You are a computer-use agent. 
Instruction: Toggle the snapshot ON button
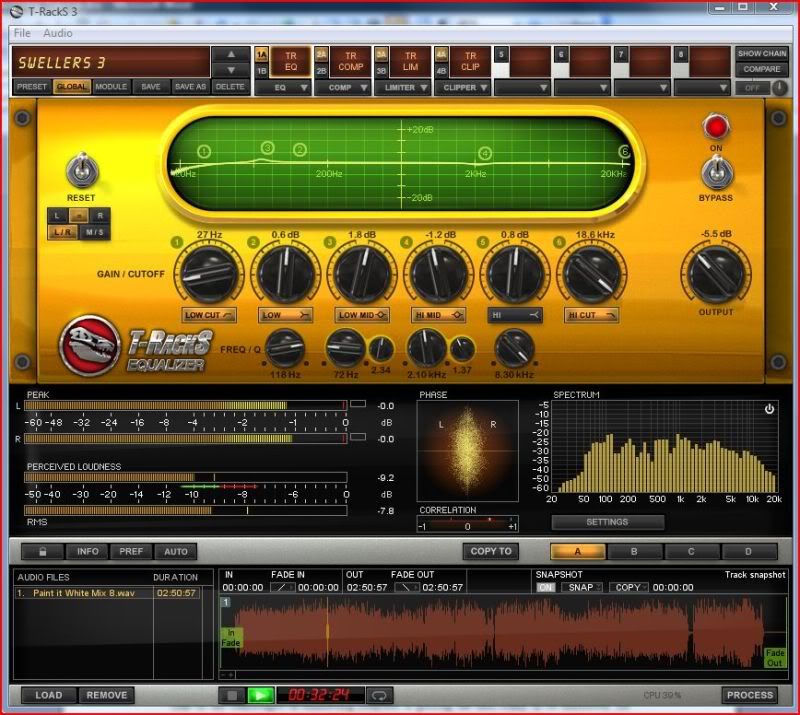tap(546, 587)
